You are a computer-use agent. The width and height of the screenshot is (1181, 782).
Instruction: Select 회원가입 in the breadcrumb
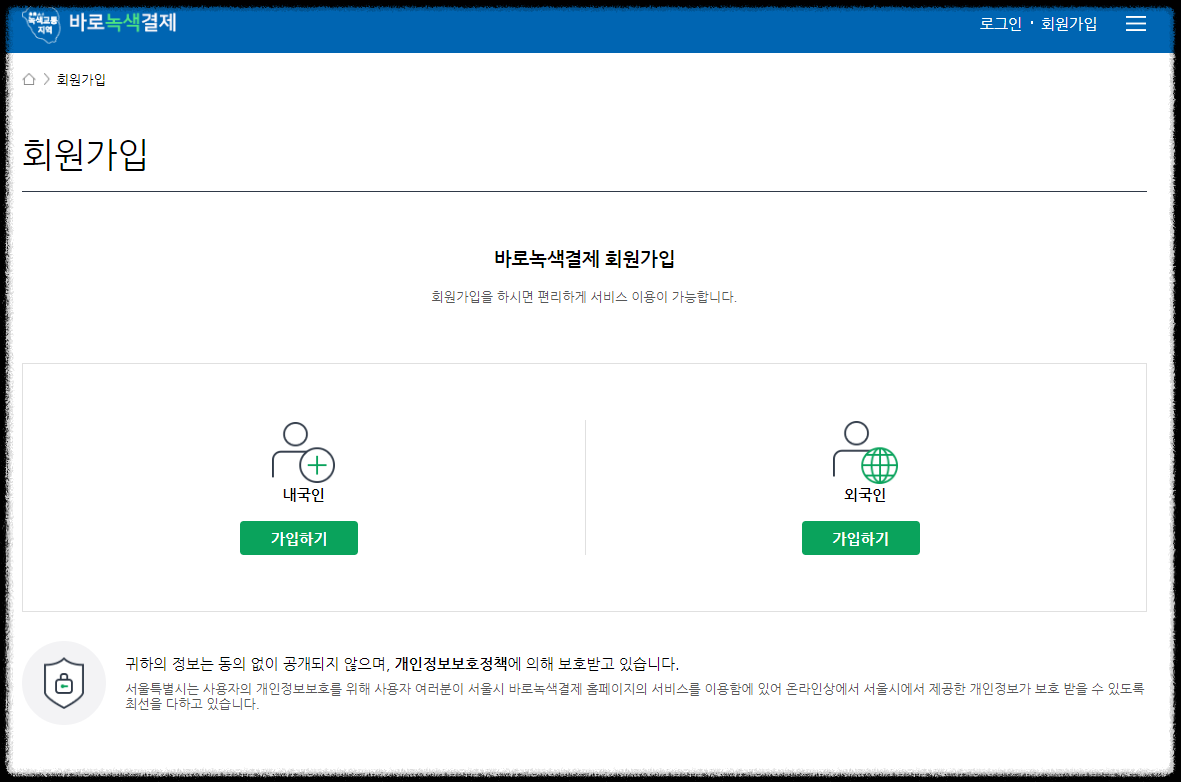point(81,79)
